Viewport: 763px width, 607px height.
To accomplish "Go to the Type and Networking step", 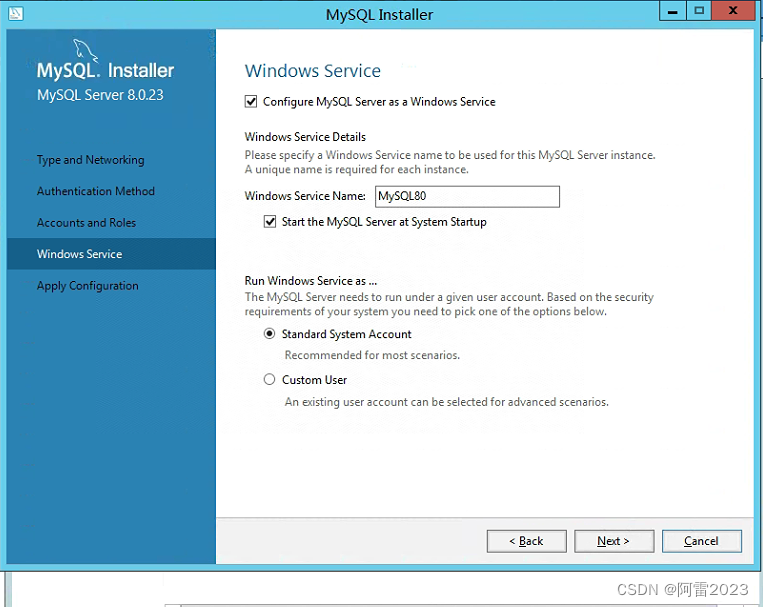I will click(91, 160).
